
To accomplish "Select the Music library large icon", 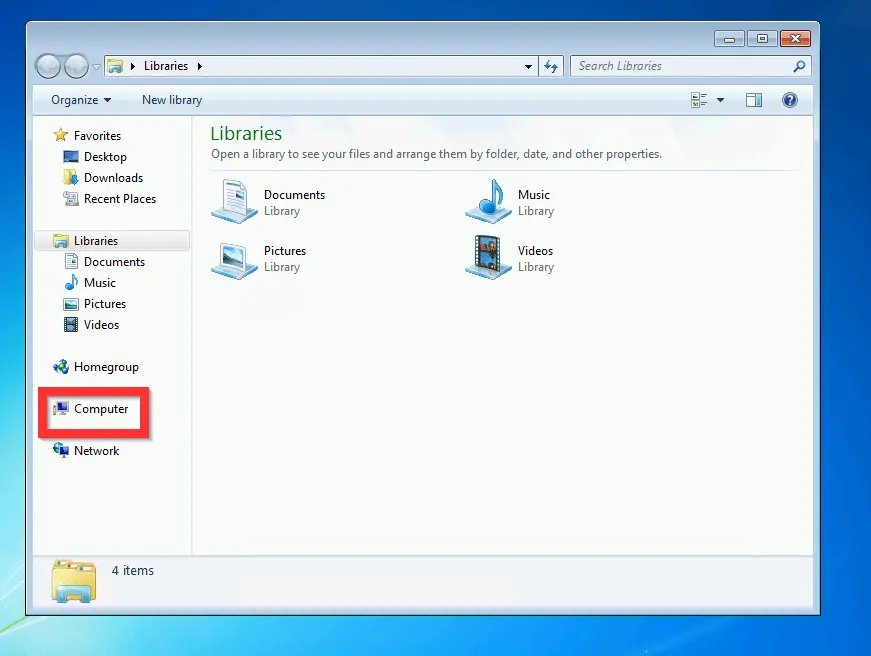I will point(488,202).
